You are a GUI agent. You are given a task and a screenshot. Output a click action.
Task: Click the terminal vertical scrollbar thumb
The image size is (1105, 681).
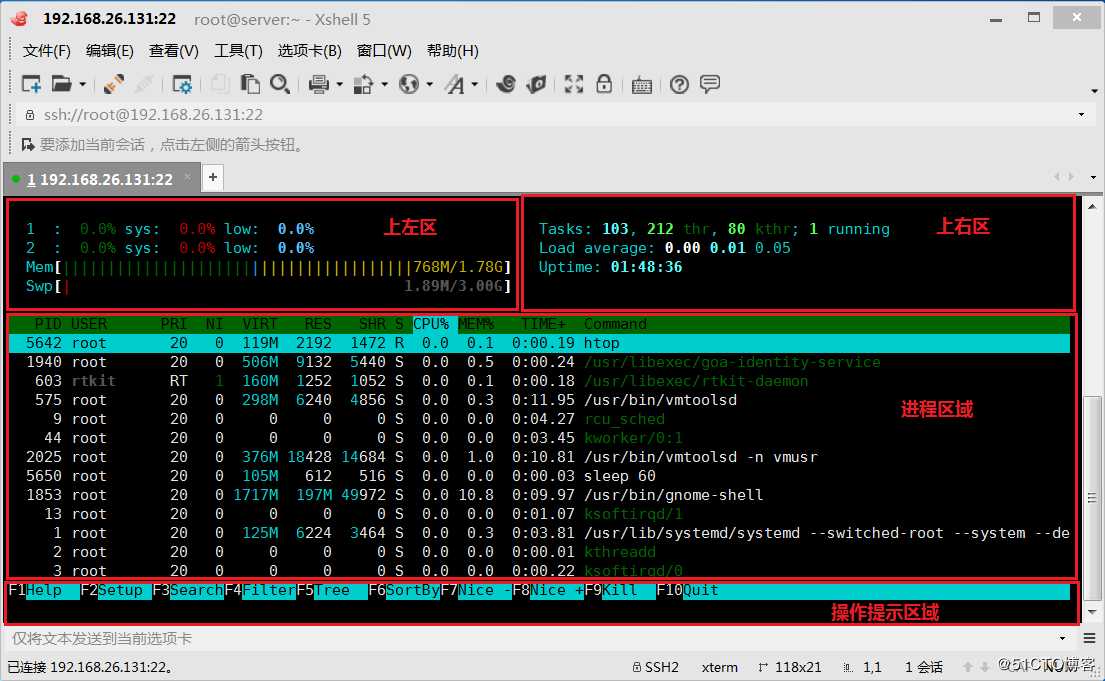1091,497
